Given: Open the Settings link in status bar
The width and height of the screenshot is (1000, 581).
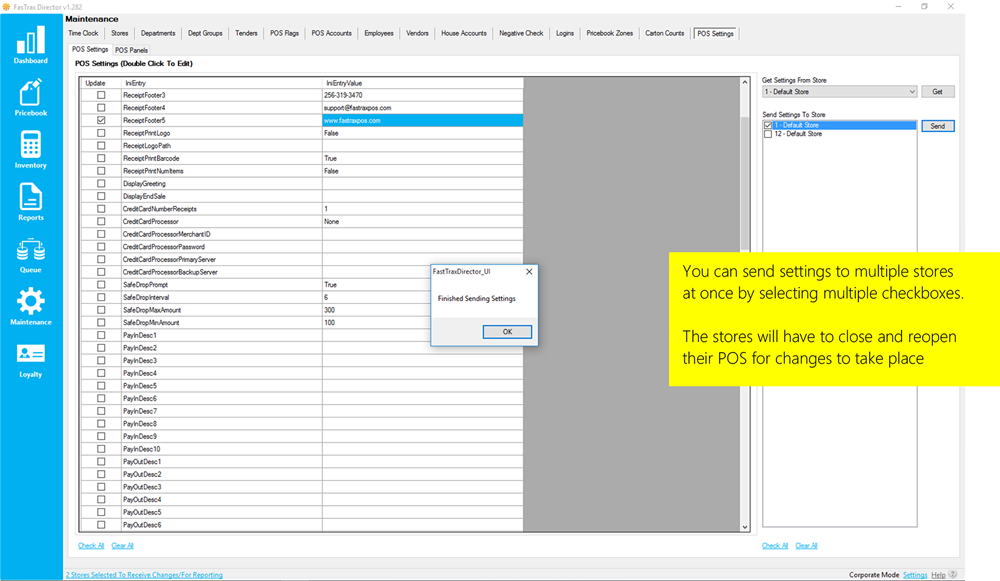Looking at the screenshot, I should 915,575.
